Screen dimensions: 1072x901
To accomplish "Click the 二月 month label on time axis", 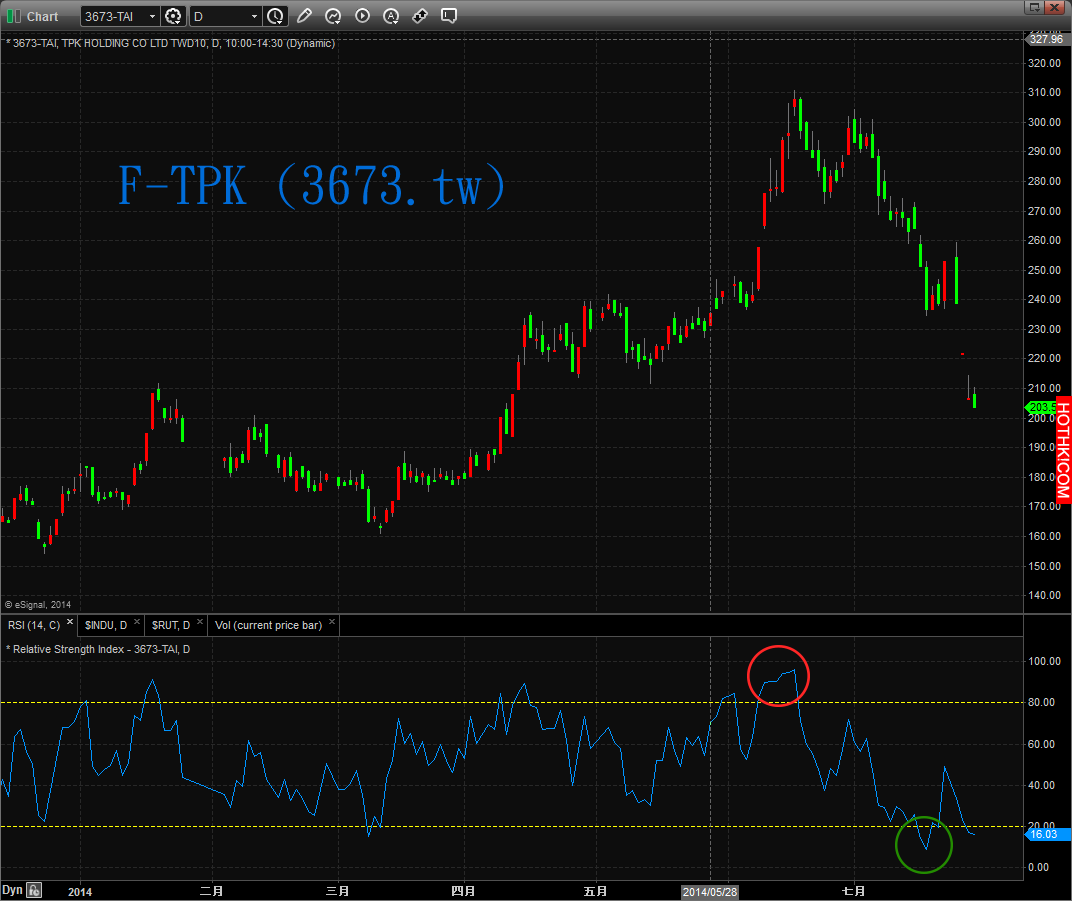I will pyautogui.click(x=211, y=891).
